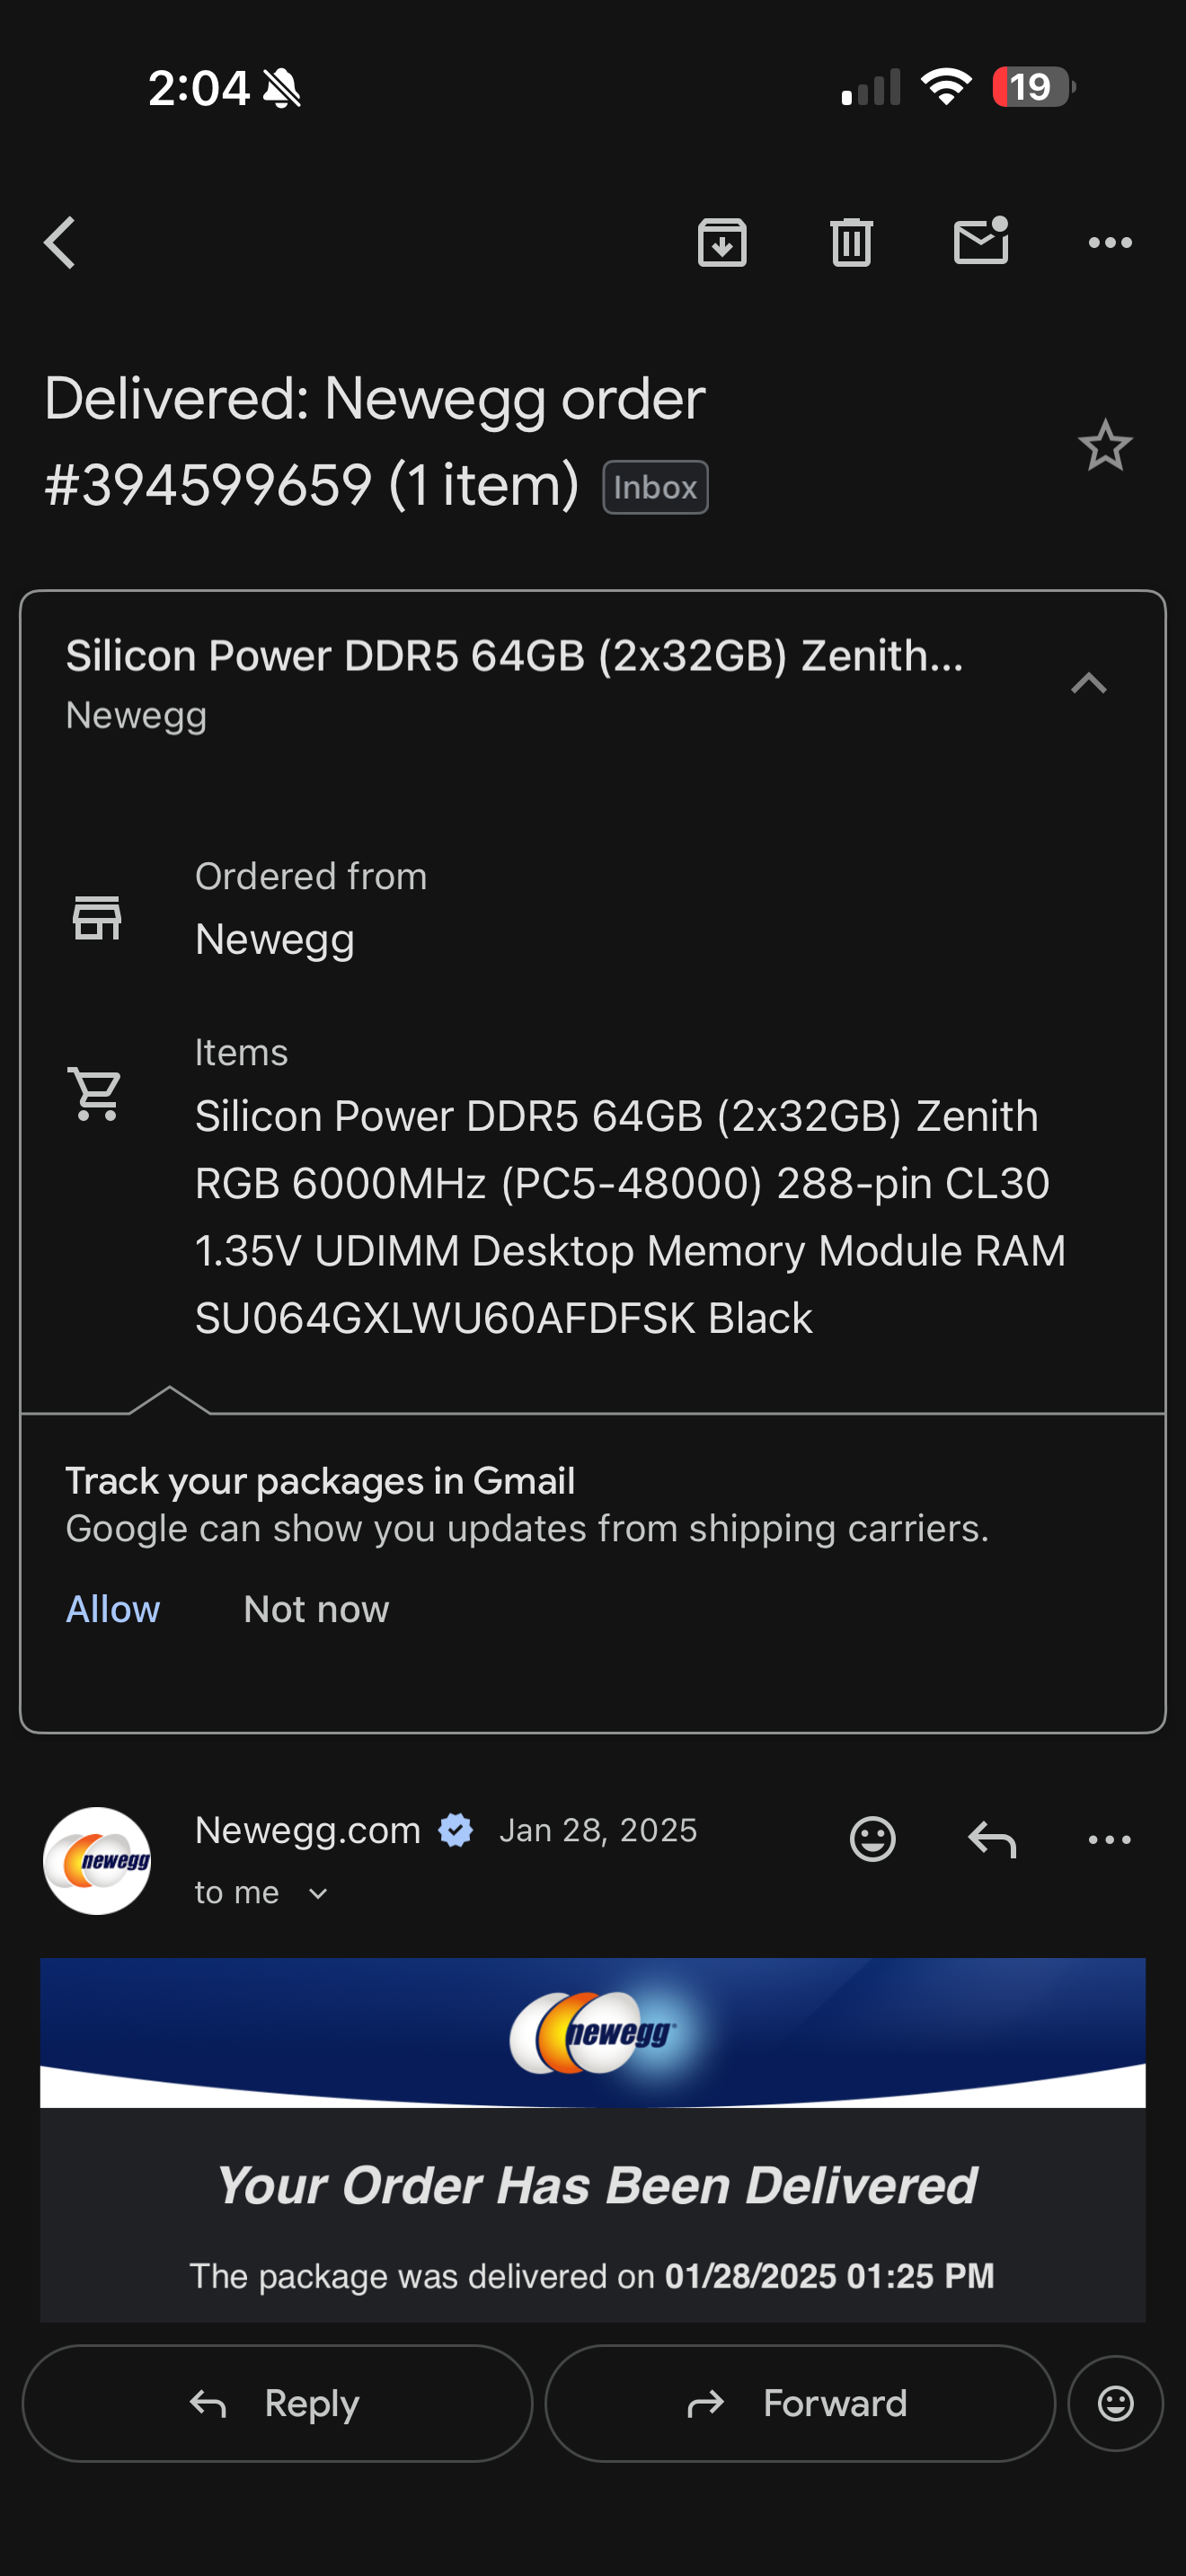Open the top-bar more options menu
The image size is (1186, 2576).
[1109, 243]
